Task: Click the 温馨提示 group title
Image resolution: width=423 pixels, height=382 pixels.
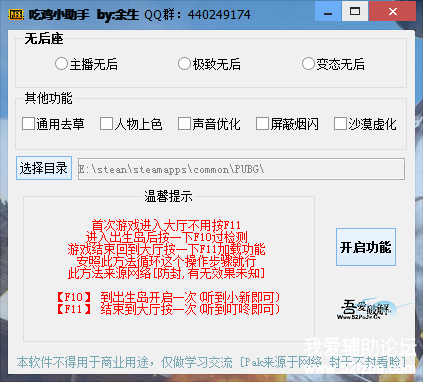Action: click(168, 196)
